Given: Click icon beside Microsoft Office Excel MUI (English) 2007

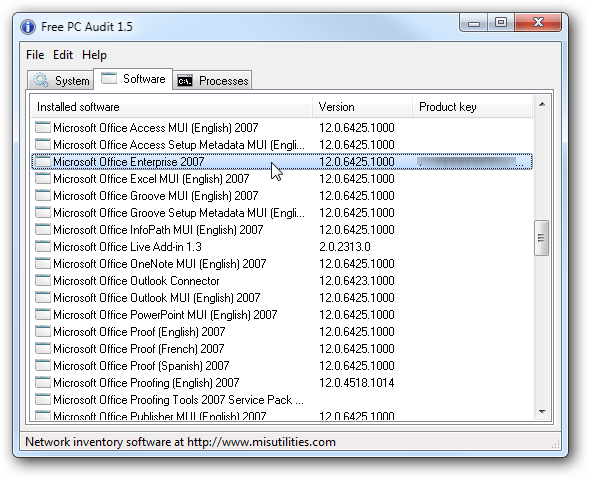Looking at the screenshot, I should pyautogui.click(x=43, y=178).
